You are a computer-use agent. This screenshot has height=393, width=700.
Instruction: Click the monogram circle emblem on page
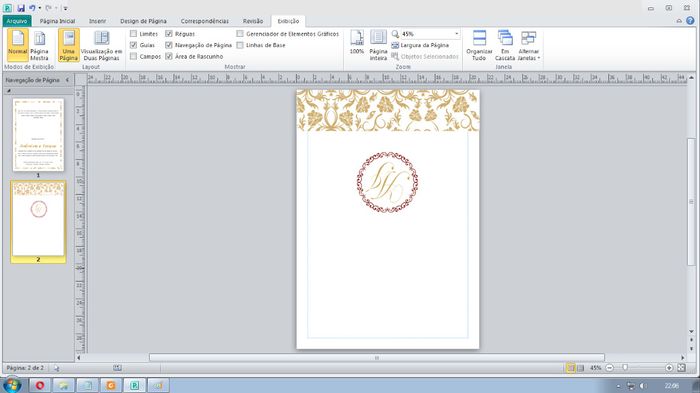coord(388,182)
